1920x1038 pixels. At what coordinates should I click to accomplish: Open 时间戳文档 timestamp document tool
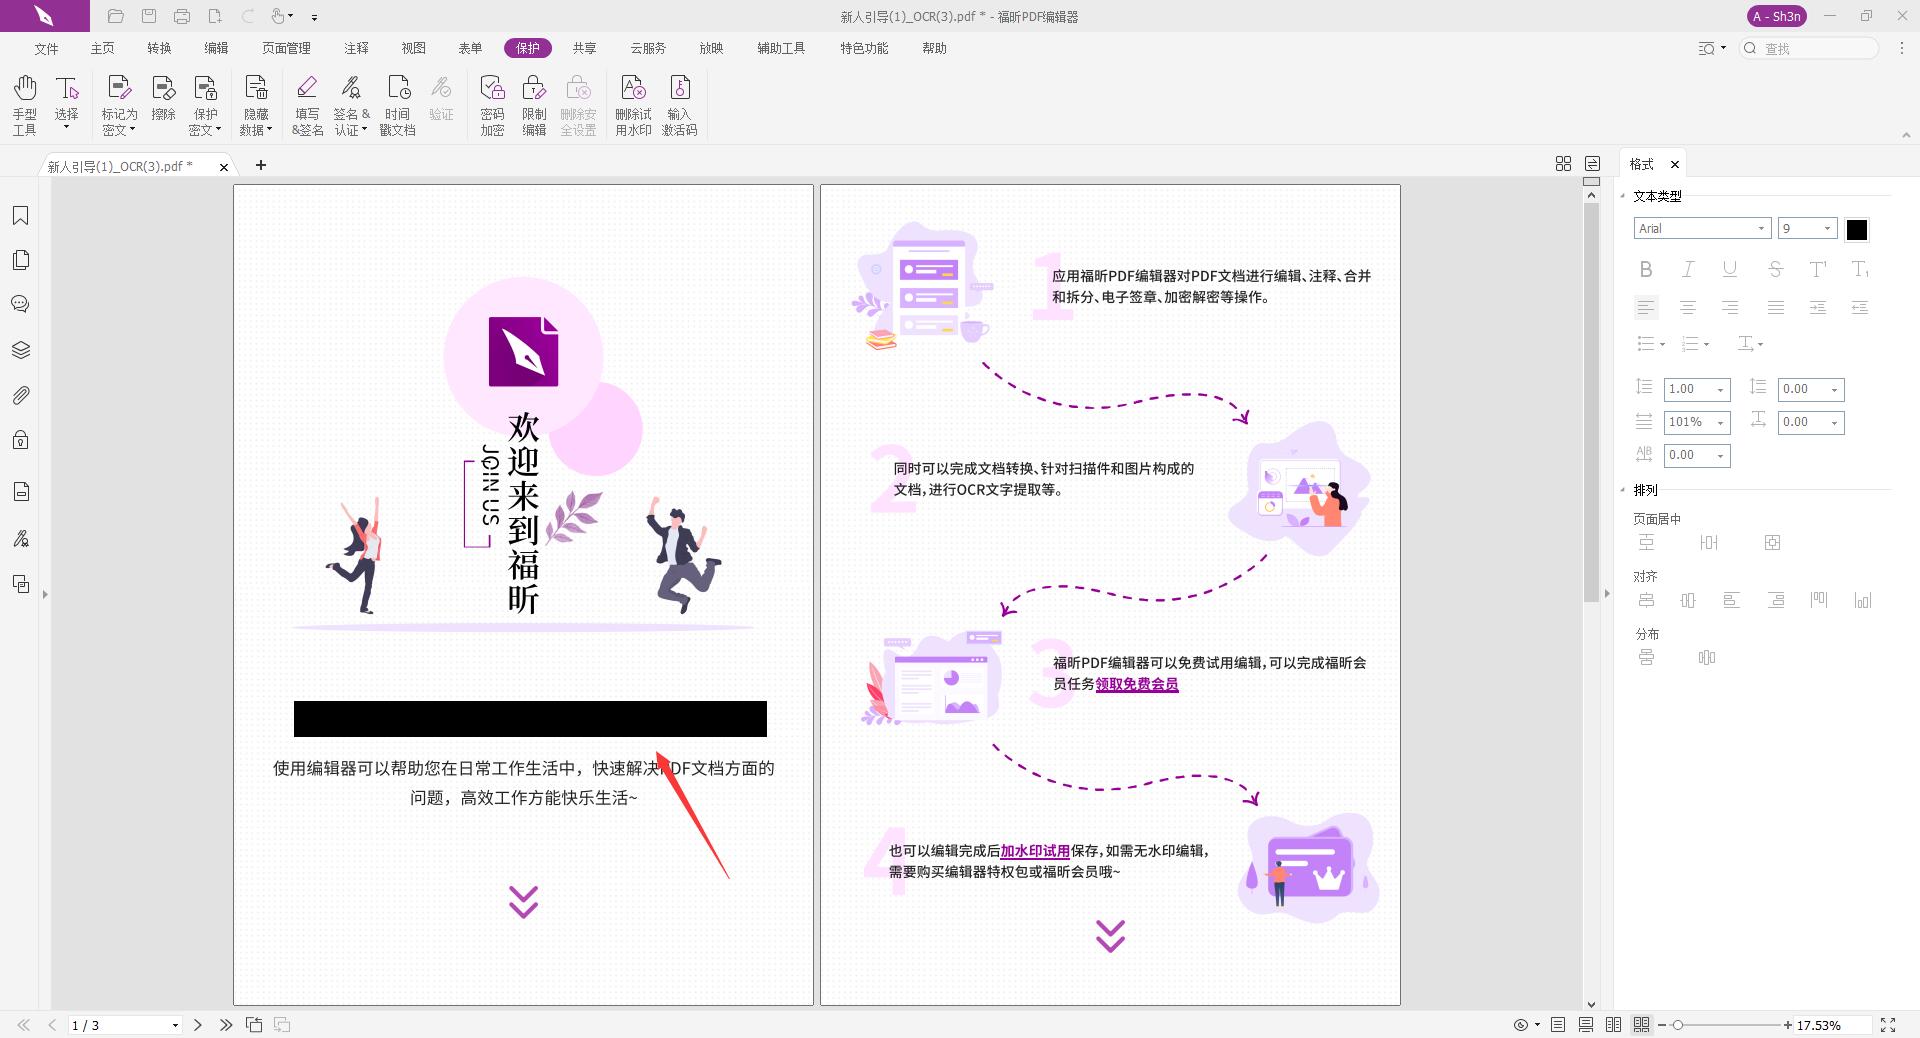click(396, 104)
